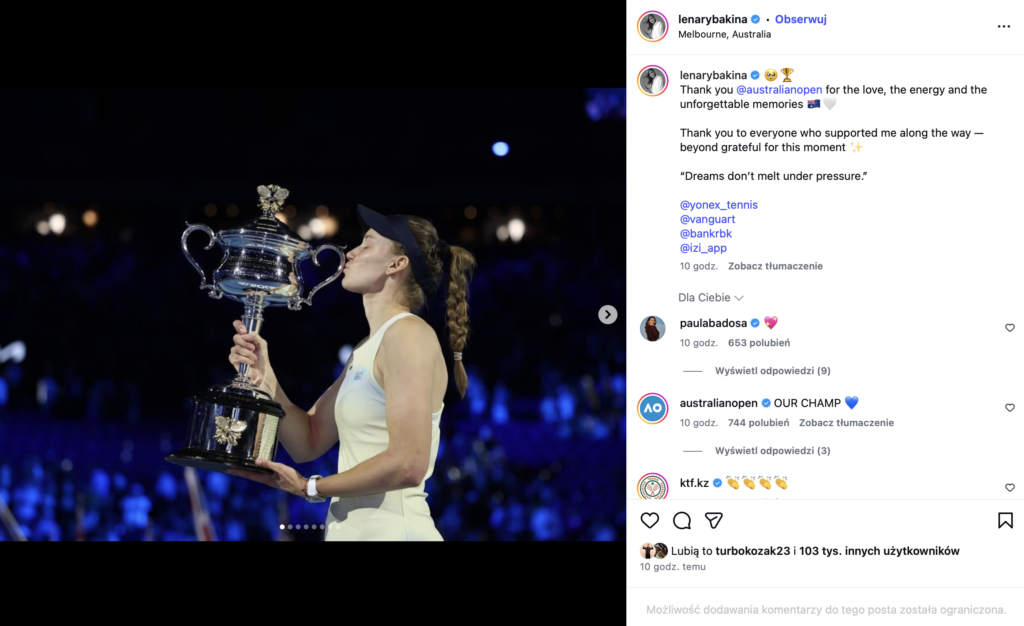Viewport: 1024px width, 626px height.
Task: Open the @australianopen mention link
Action: [x=779, y=90]
